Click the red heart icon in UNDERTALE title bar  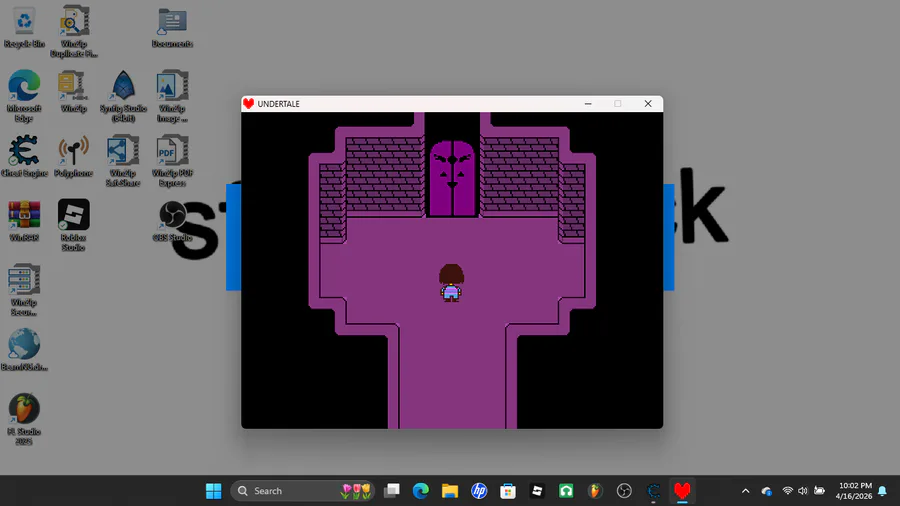(249, 104)
